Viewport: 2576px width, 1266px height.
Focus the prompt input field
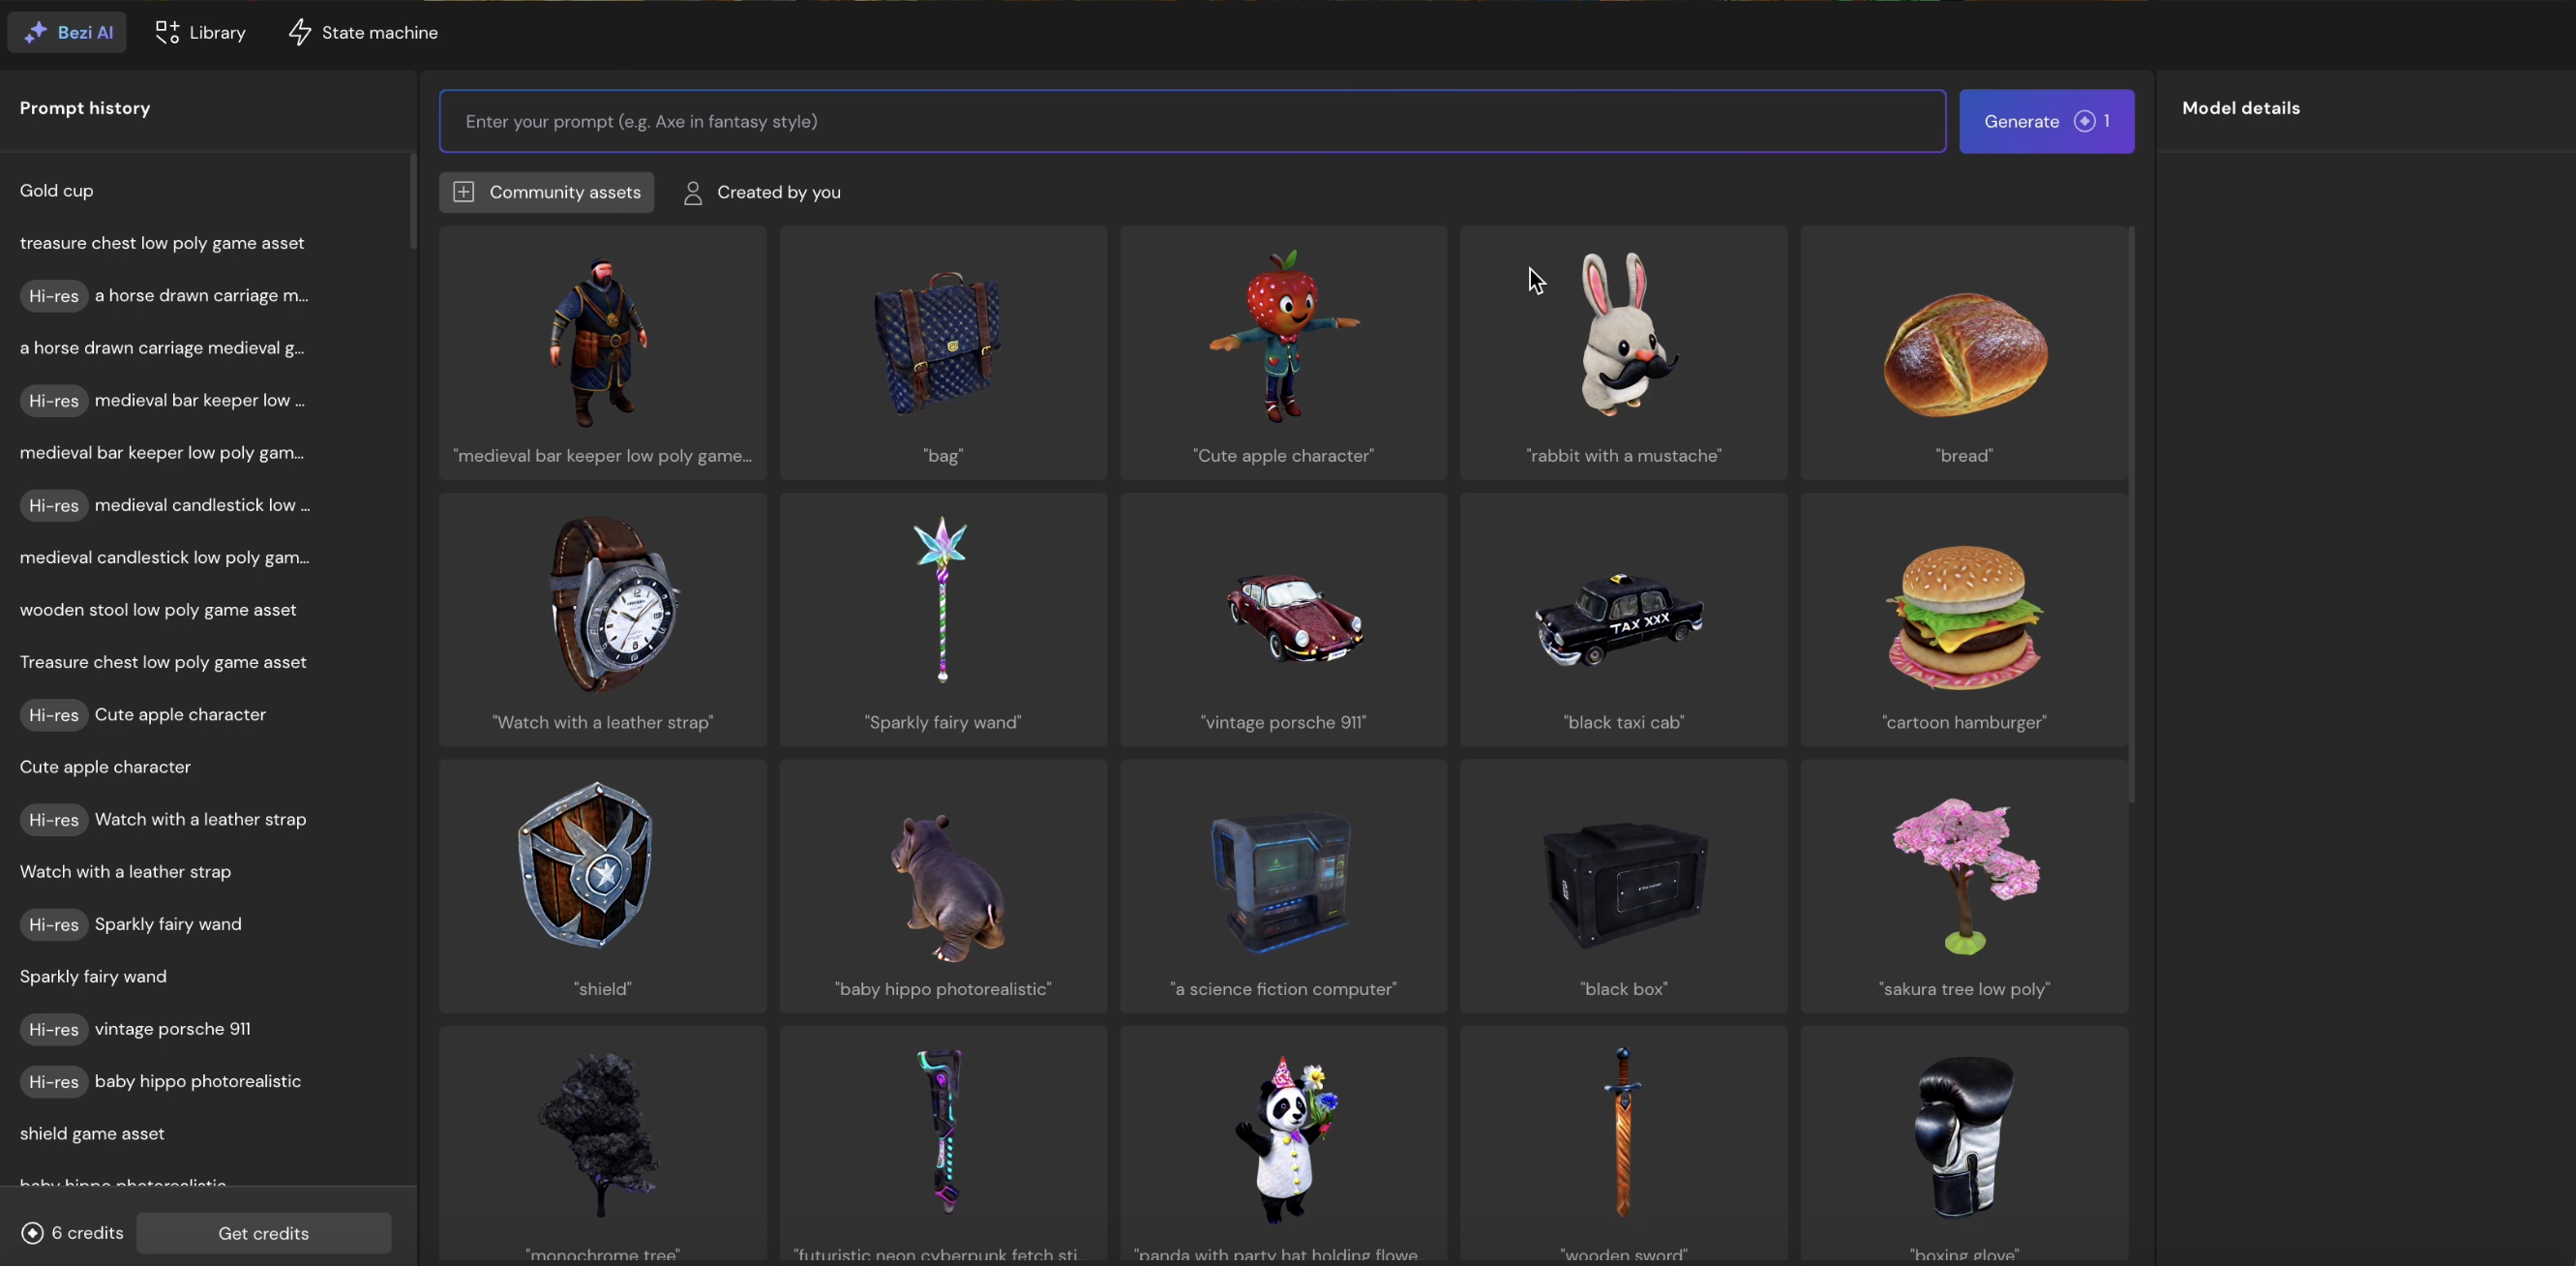(1192, 121)
